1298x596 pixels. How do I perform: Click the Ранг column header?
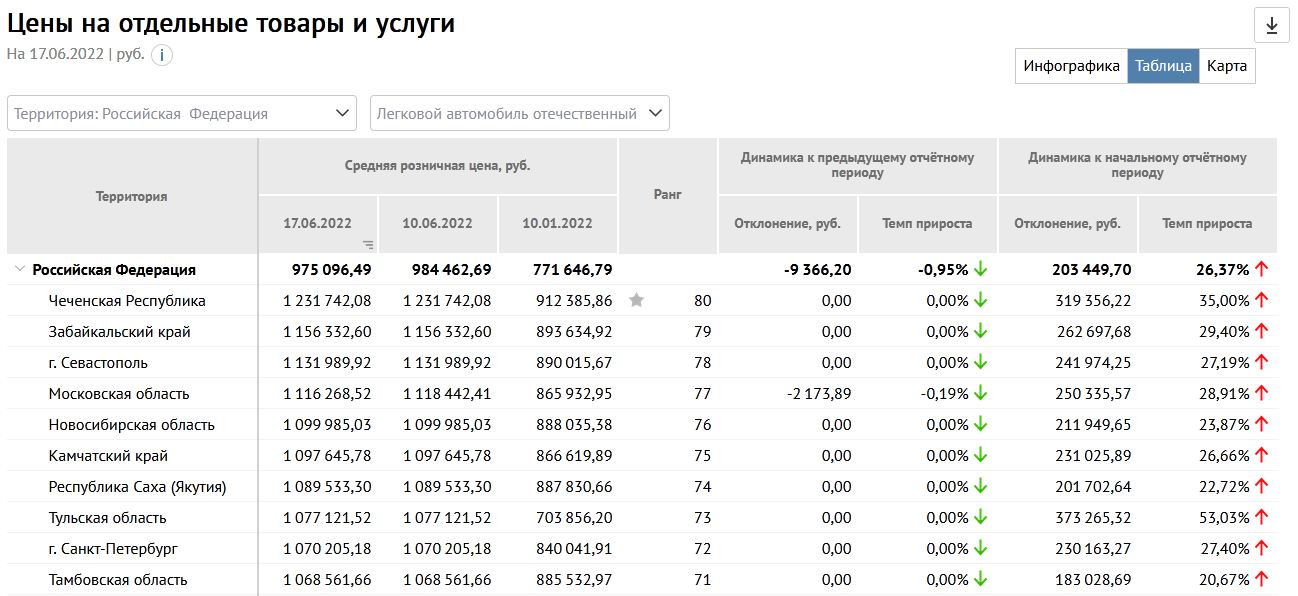tap(667, 195)
